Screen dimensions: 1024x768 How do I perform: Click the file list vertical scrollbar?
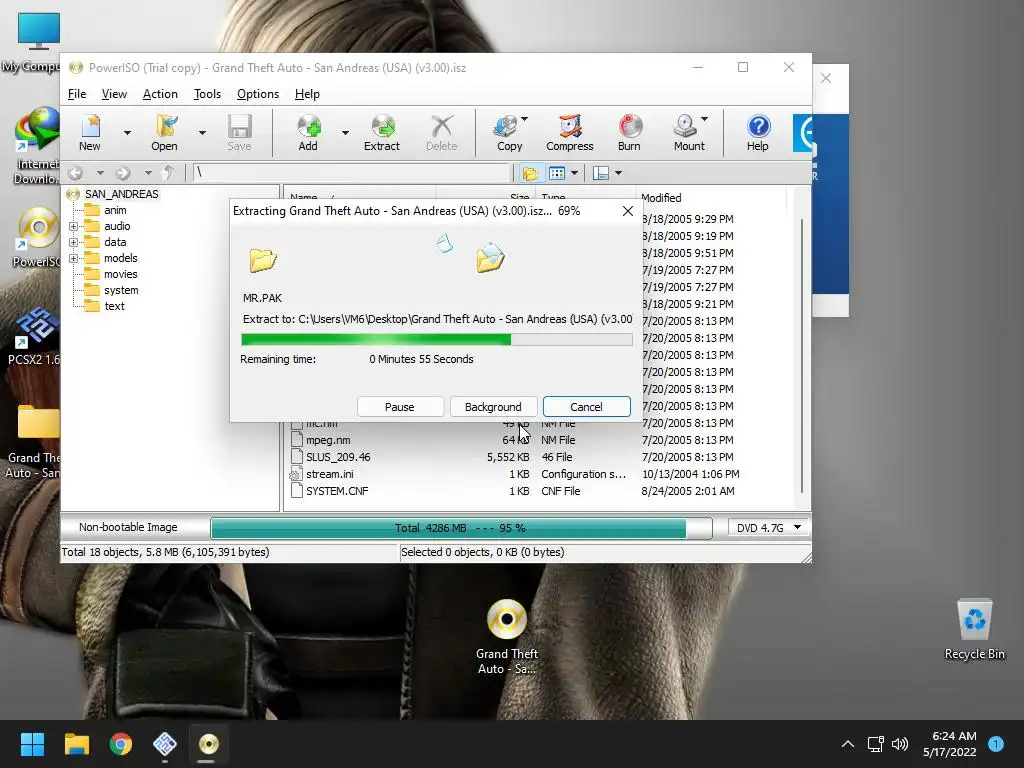click(801, 356)
